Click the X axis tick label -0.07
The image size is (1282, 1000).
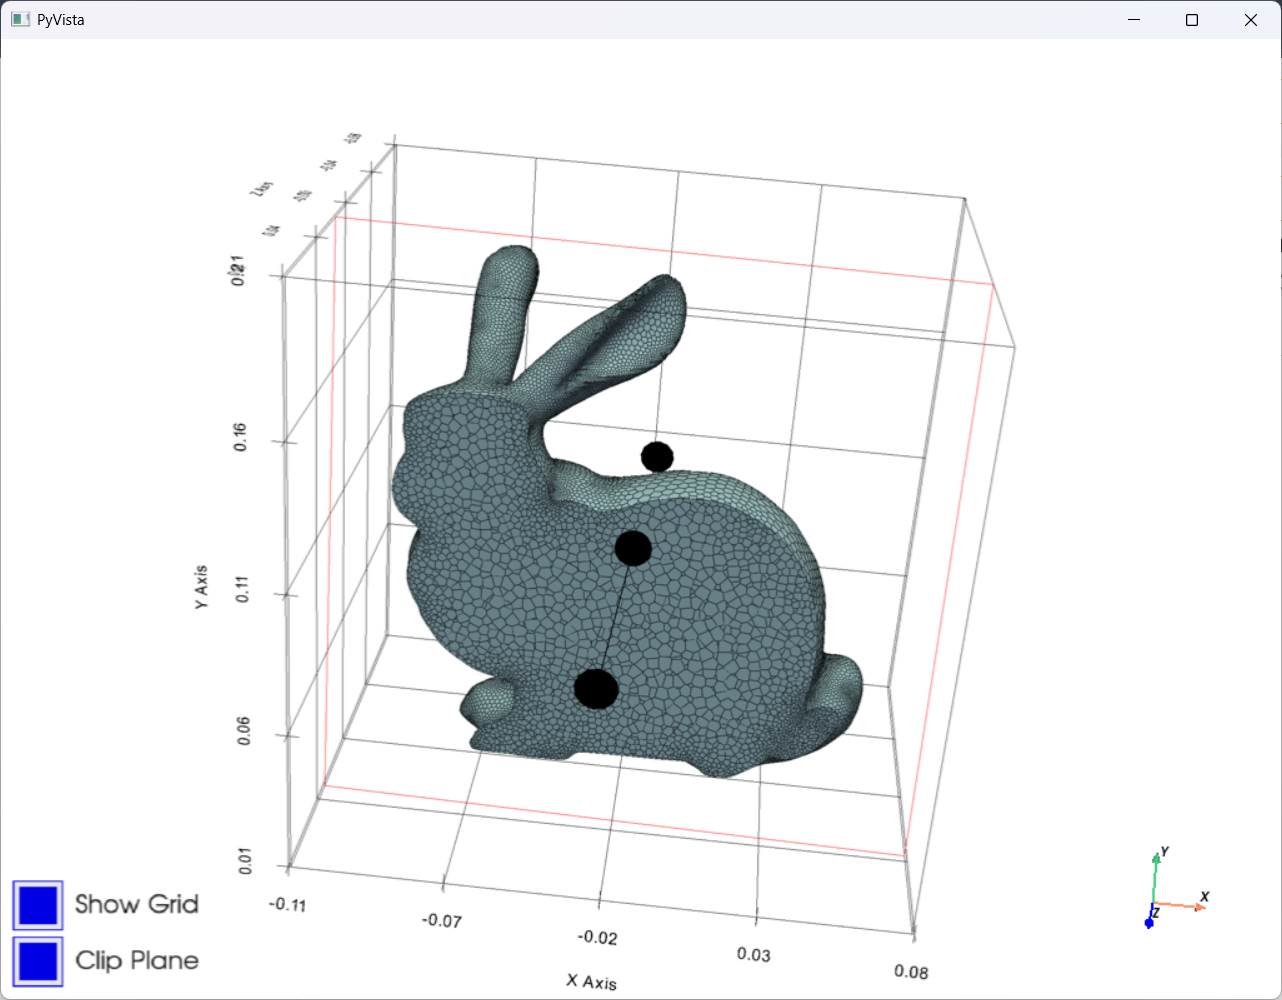coord(442,920)
